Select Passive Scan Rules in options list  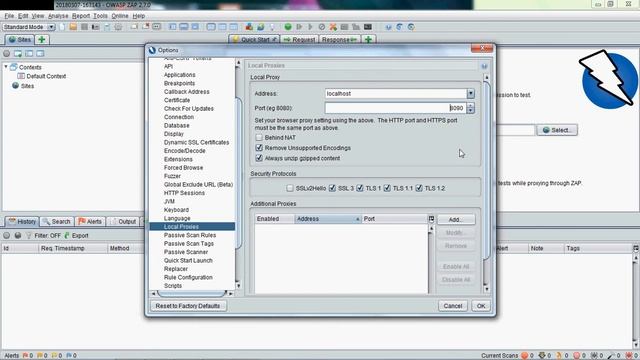(x=190, y=235)
